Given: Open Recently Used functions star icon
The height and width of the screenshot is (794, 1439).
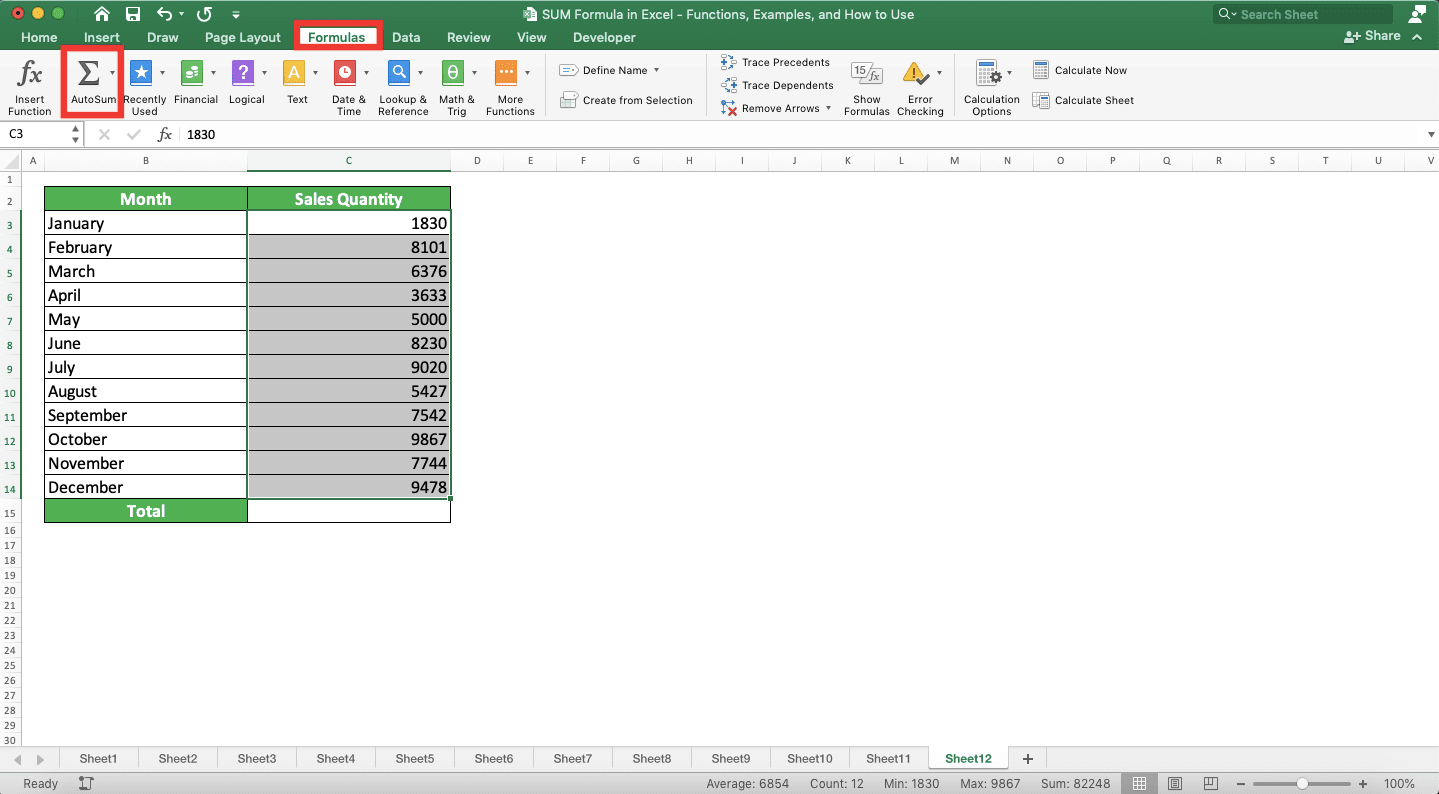Looking at the screenshot, I should tap(142, 73).
